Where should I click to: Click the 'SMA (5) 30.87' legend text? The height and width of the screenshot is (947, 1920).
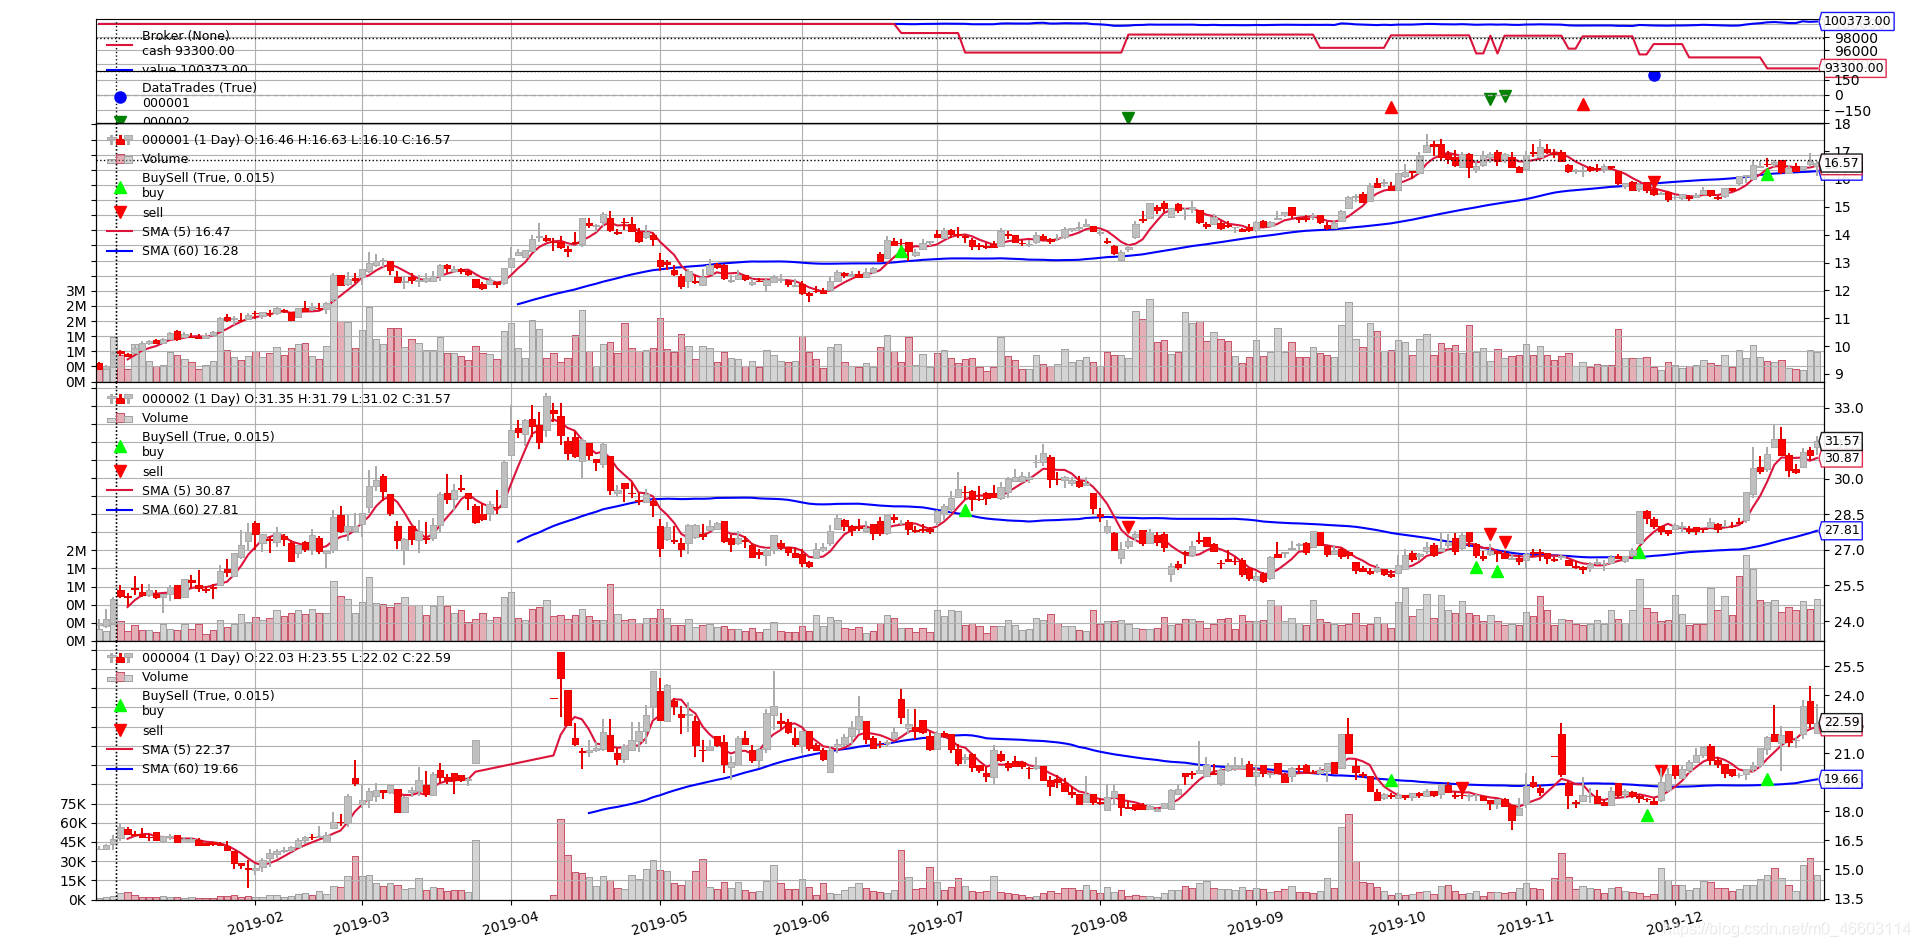tap(186, 491)
